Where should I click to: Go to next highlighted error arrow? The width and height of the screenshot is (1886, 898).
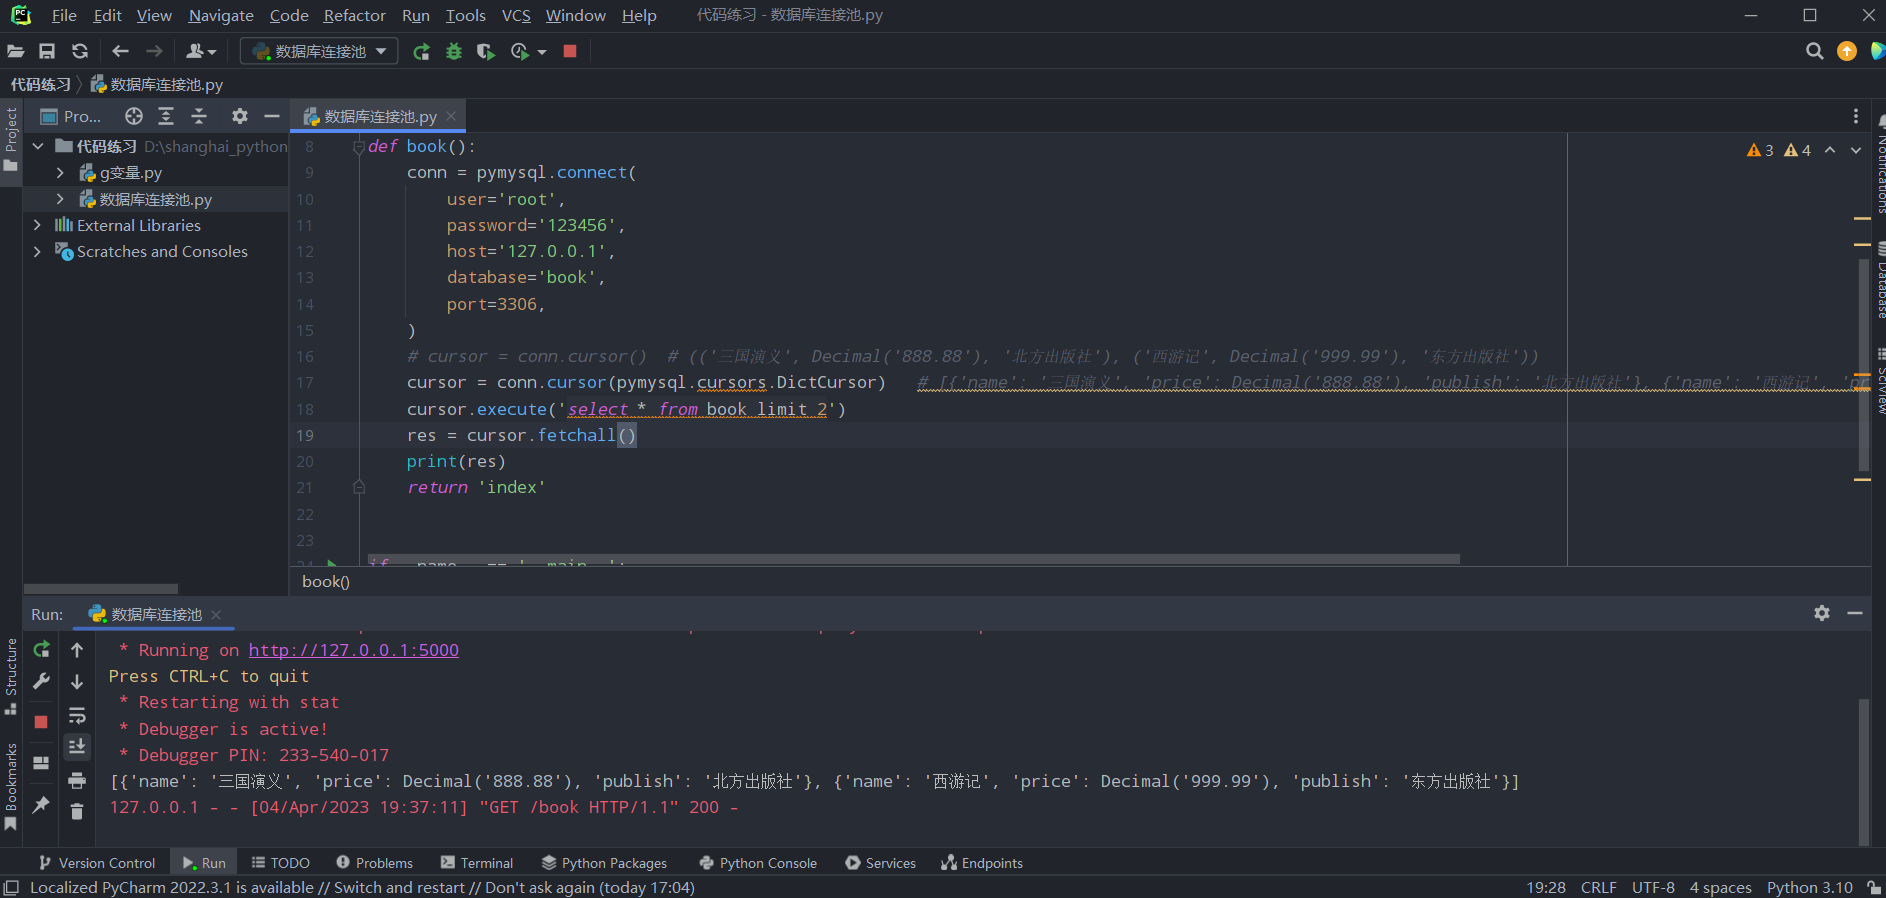1856,150
